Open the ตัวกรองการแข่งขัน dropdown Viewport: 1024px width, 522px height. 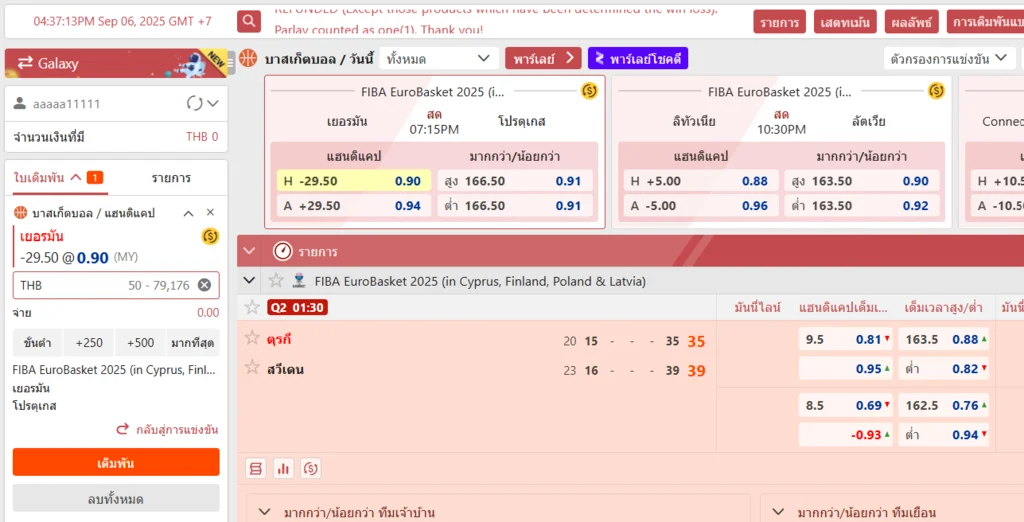coord(949,59)
